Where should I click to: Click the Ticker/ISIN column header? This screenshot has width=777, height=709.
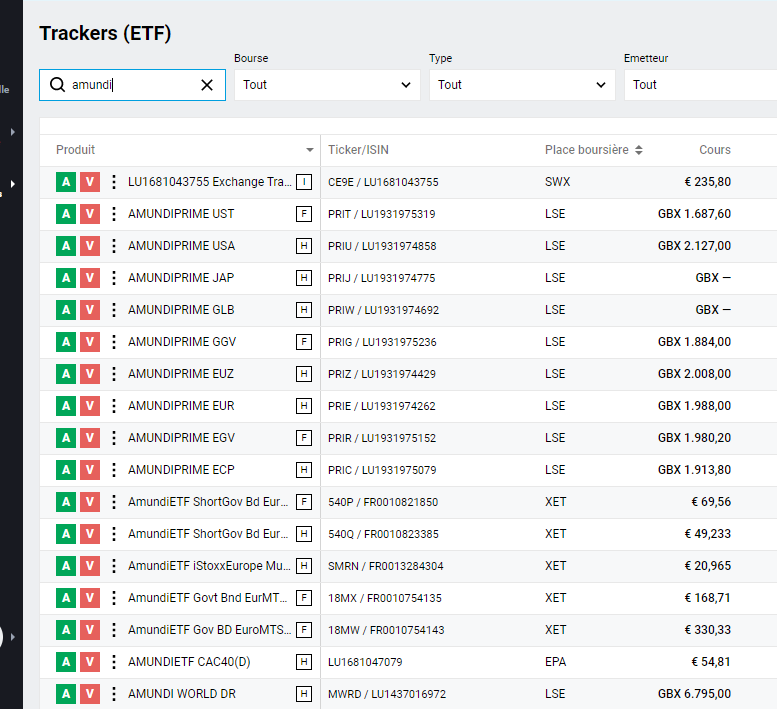[358, 150]
